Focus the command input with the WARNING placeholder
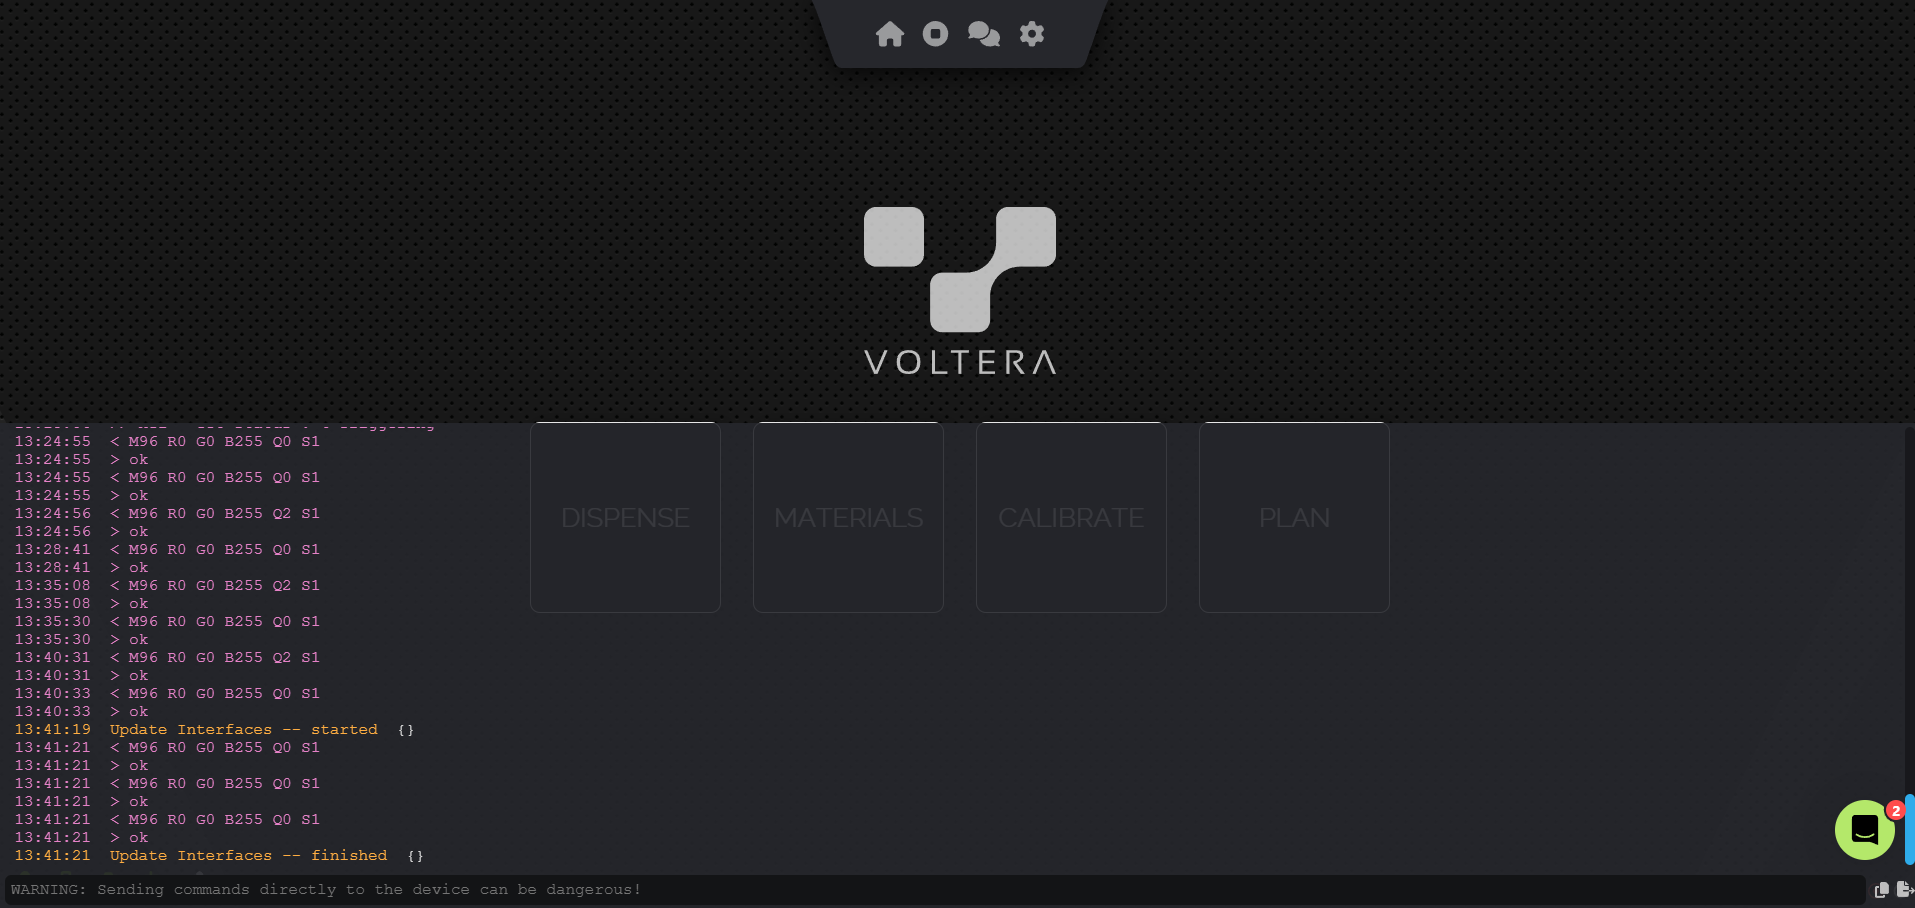Screen dimensions: 1915x908 935,889
